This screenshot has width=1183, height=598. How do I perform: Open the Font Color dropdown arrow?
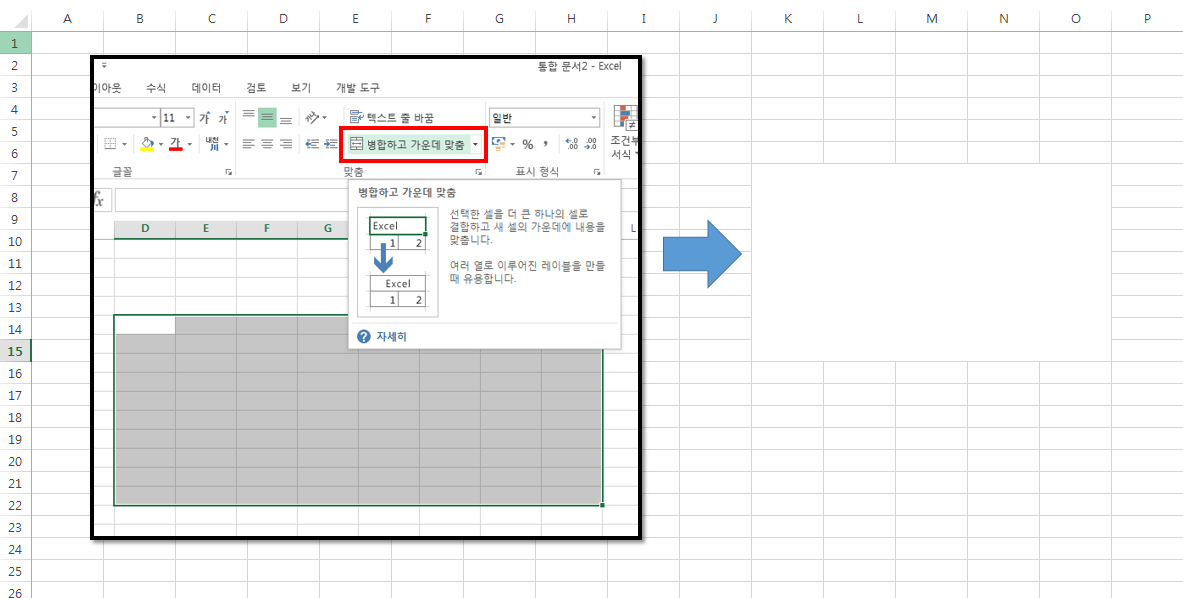(189, 144)
